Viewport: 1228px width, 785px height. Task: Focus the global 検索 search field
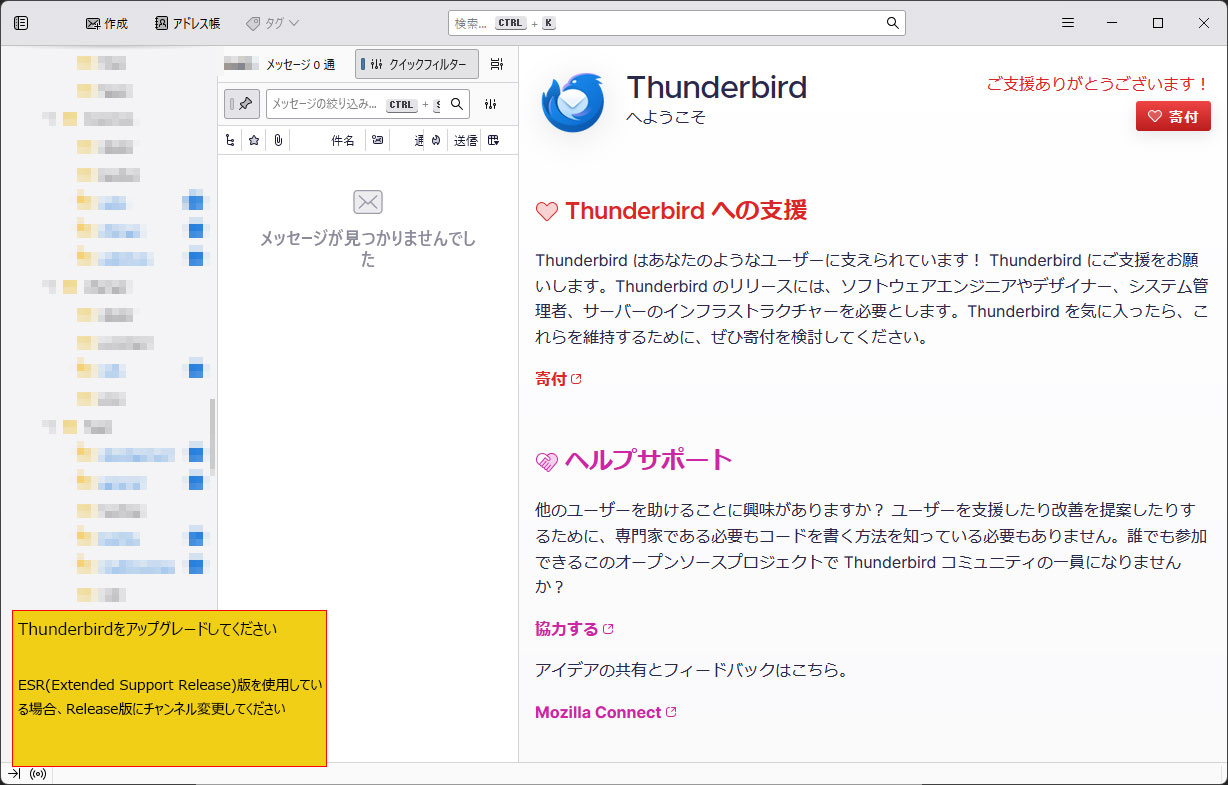[676, 23]
